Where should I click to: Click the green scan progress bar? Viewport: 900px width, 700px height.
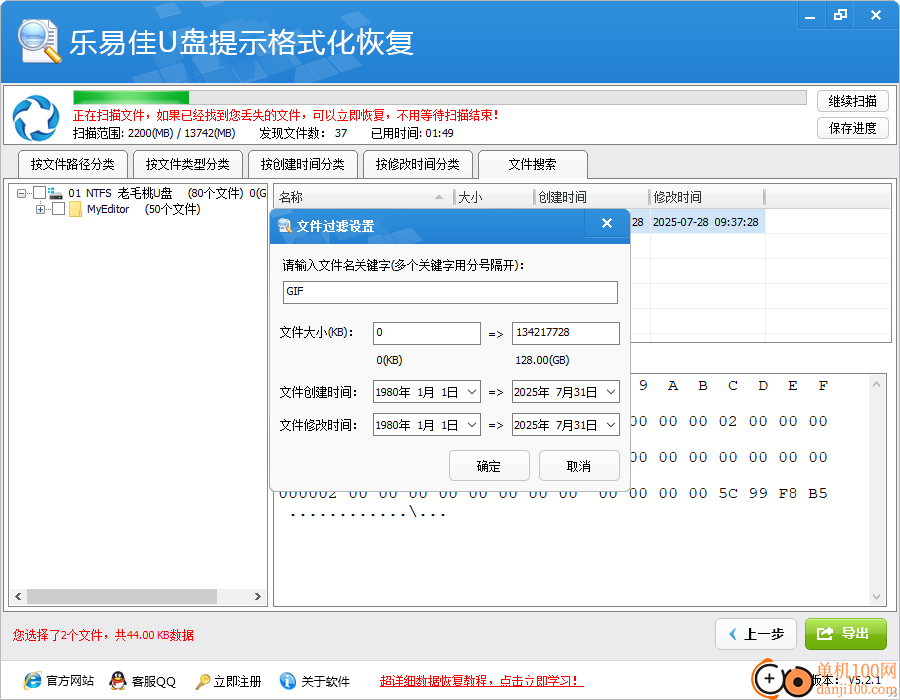(131, 97)
